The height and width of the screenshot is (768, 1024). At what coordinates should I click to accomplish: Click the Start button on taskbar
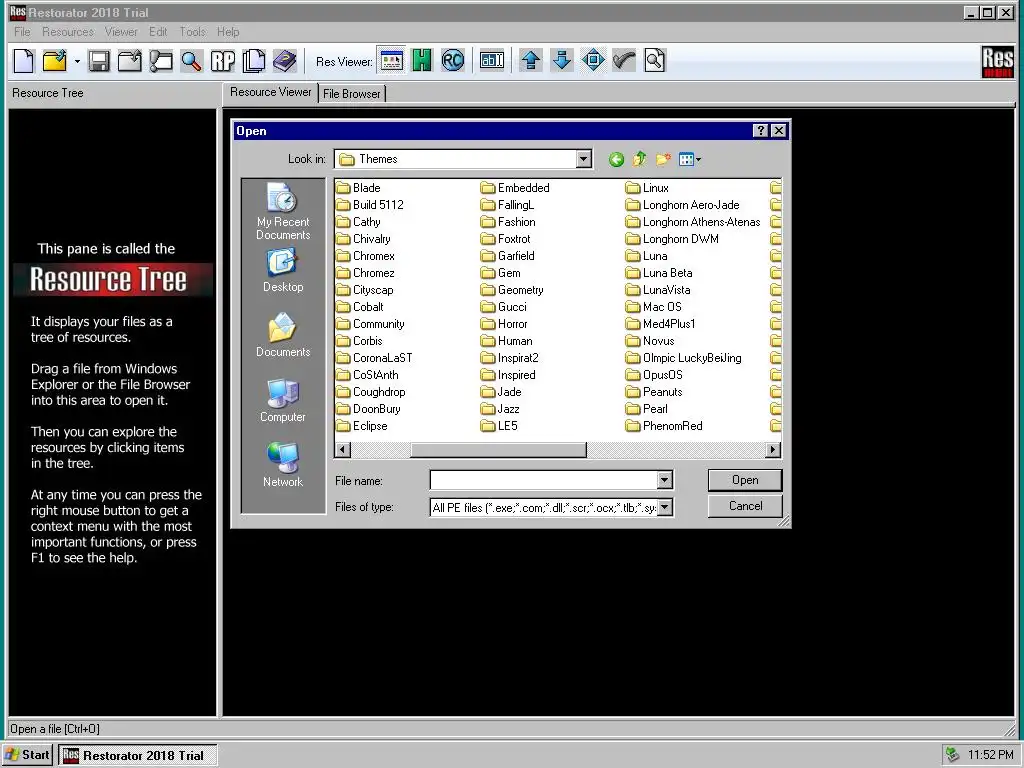27,755
